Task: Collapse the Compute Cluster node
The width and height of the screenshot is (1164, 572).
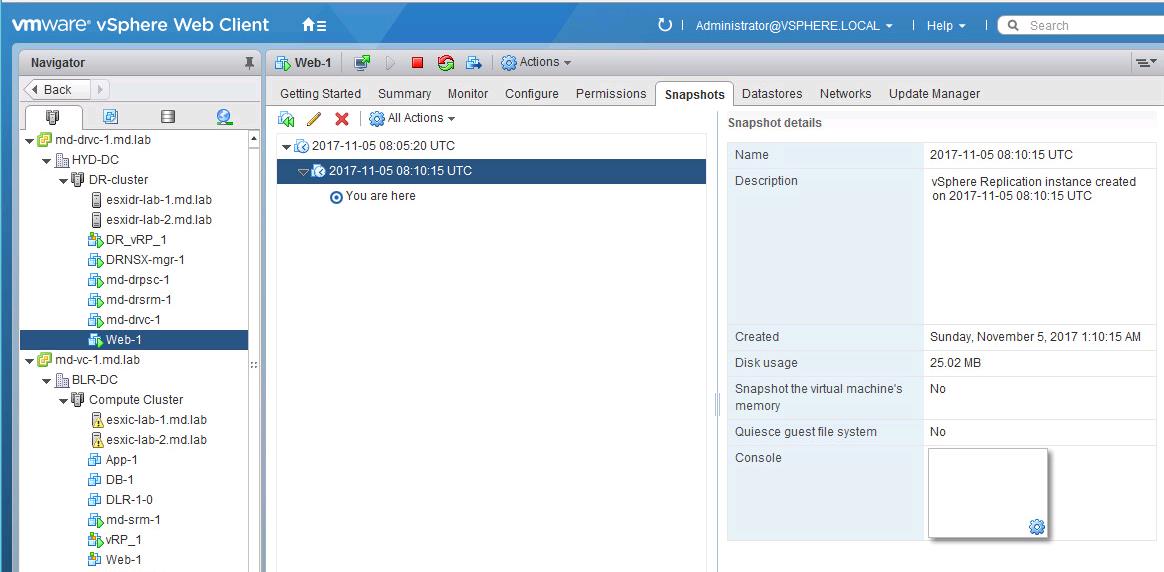Action: coord(63,401)
